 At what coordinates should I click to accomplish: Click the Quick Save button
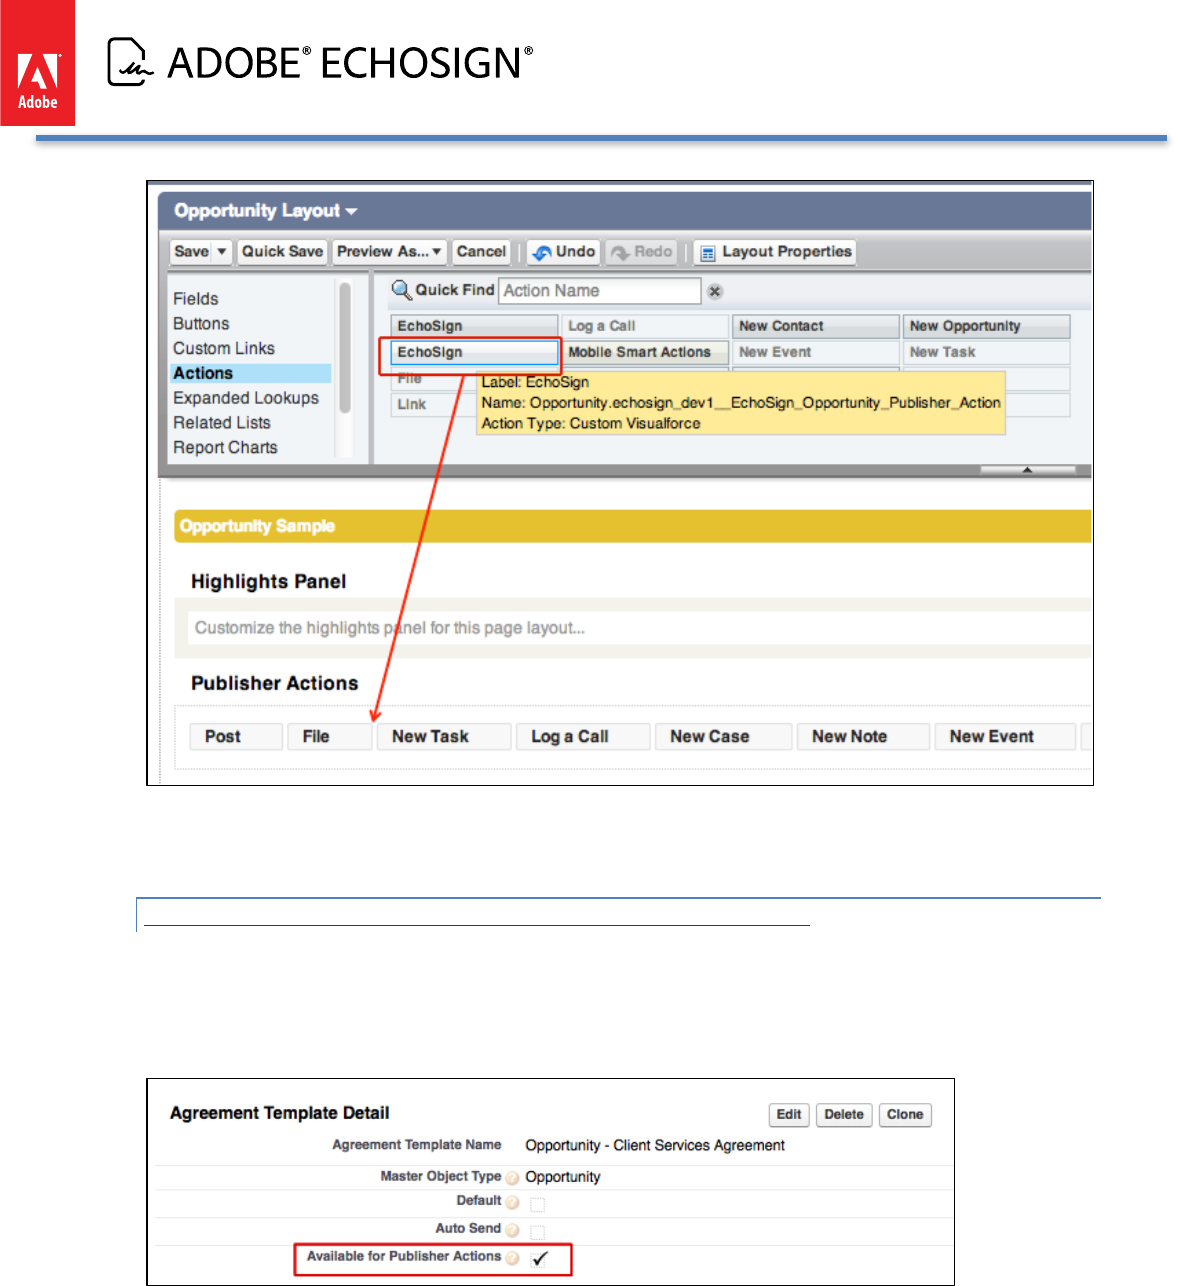coord(282,252)
